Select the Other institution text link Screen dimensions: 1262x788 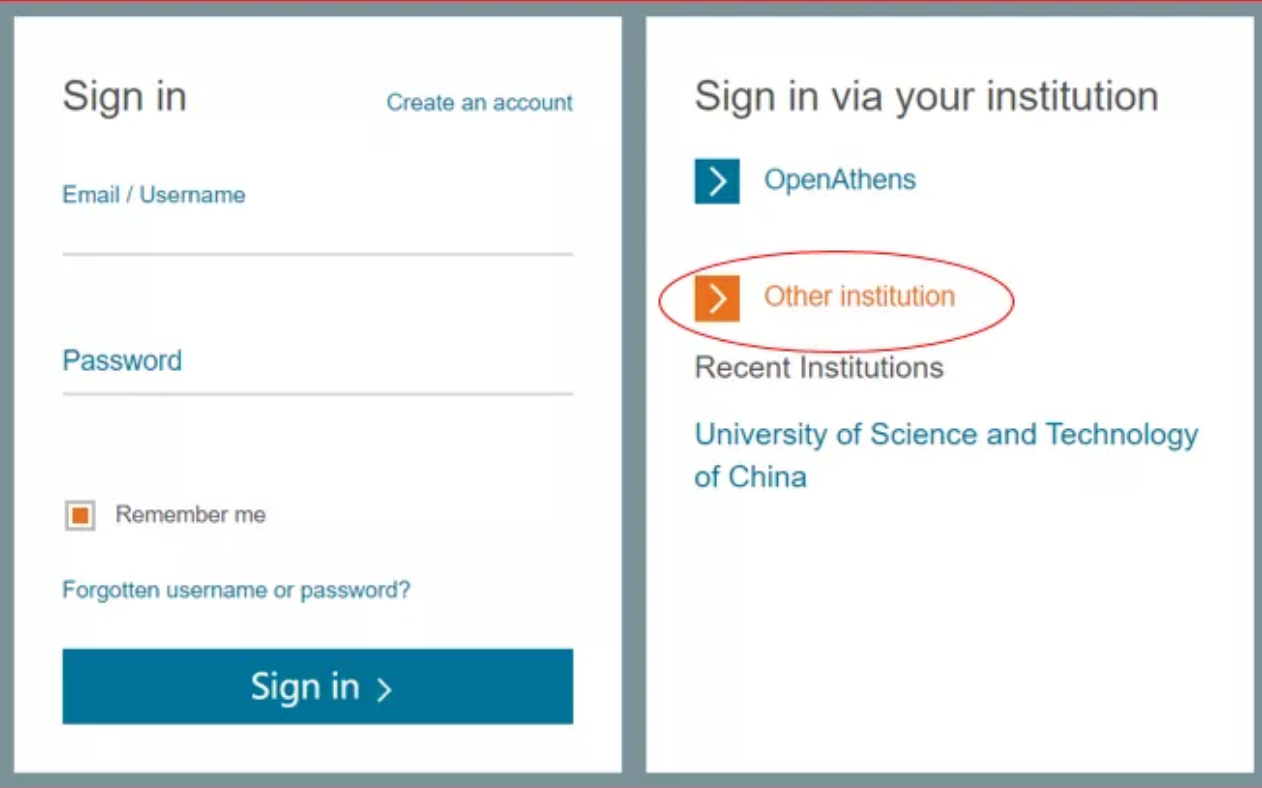click(859, 297)
